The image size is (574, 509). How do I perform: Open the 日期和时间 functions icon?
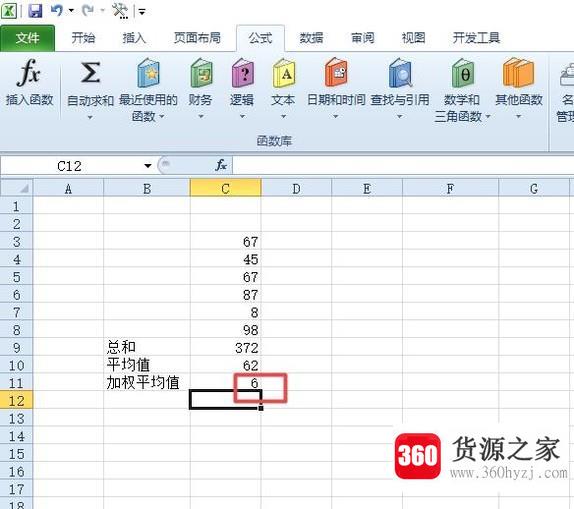336,72
